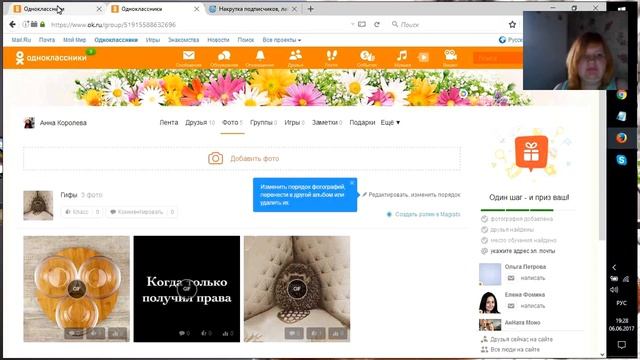Click Друзья сейчас на сайте link
The width and height of the screenshot is (640, 360).
pos(521,339)
